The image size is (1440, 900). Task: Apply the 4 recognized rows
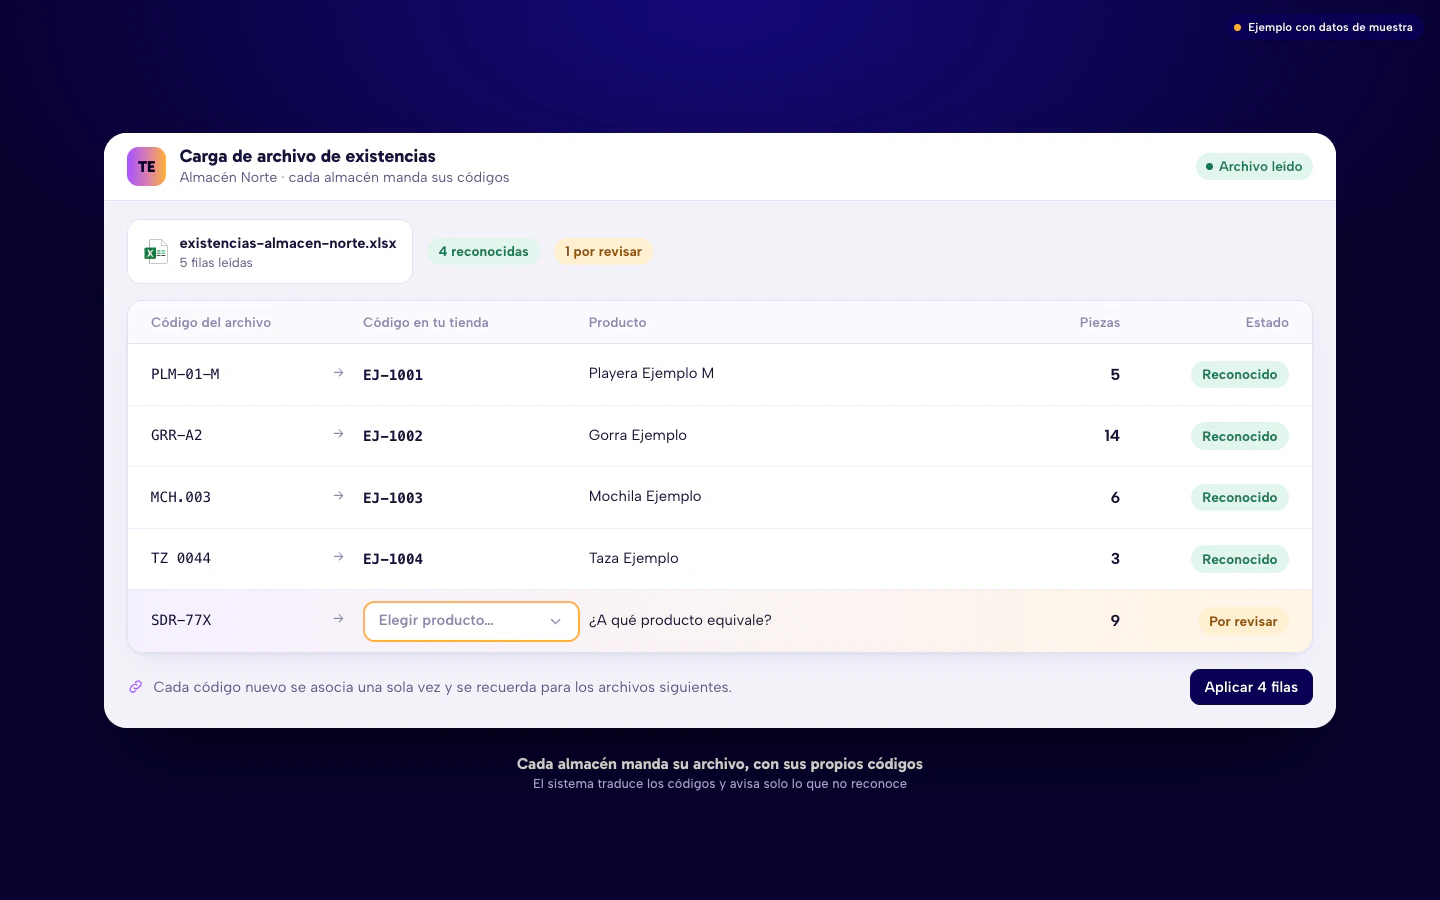point(1251,687)
